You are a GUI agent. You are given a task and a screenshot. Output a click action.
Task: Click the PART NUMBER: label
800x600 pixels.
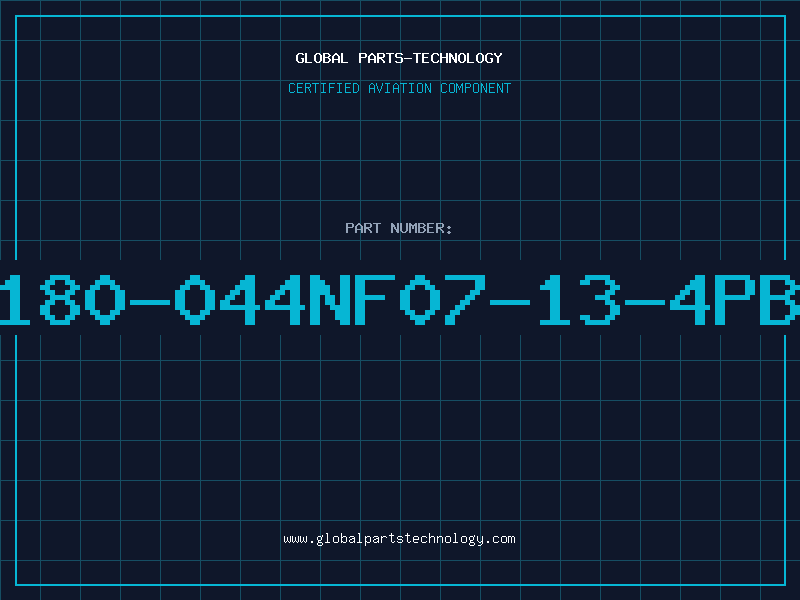tap(399, 228)
